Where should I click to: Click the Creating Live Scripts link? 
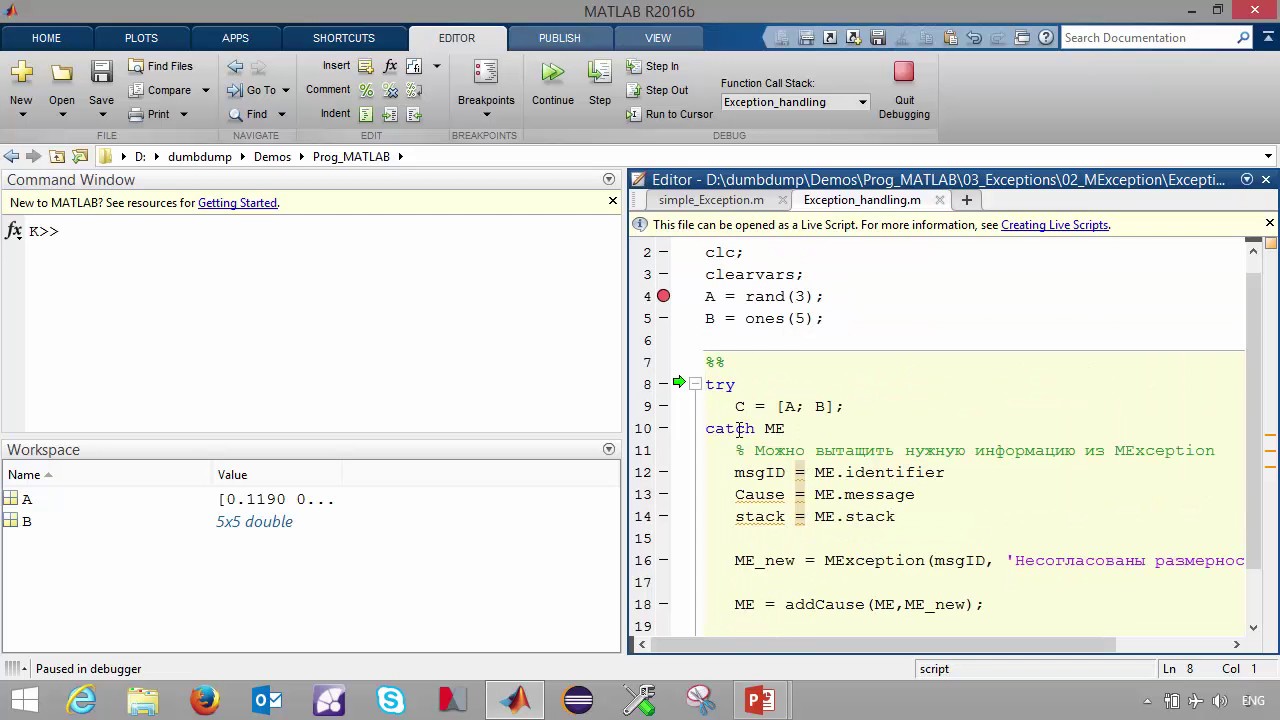click(x=1054, y=225)
